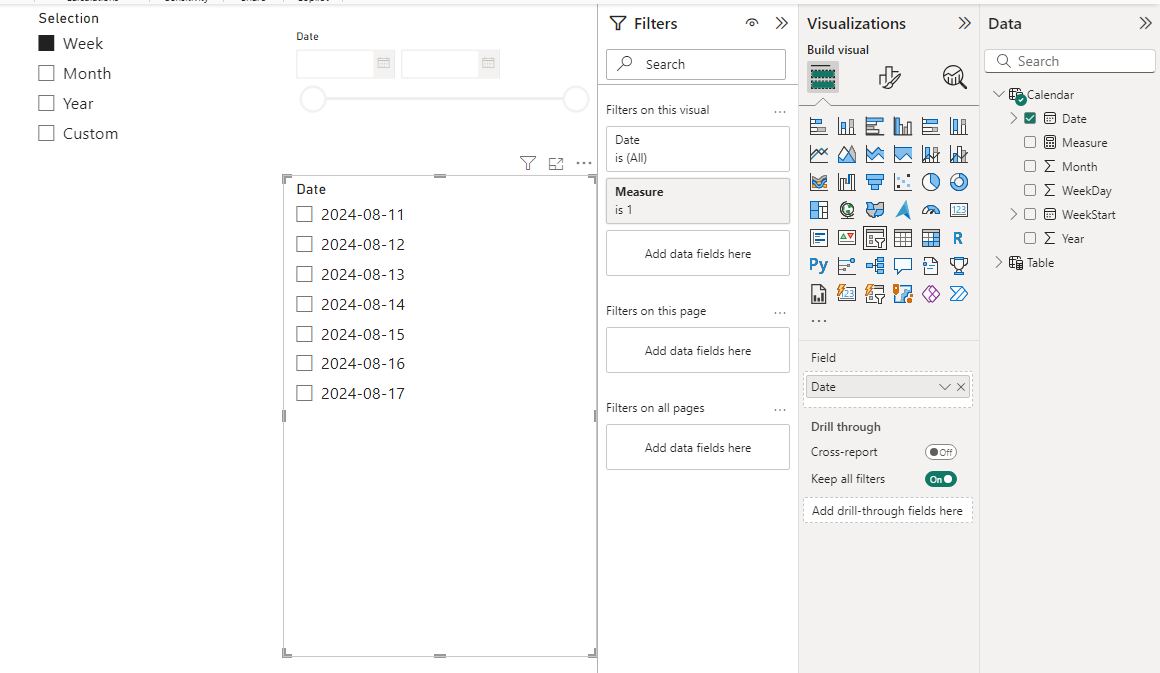Viewport: 1160px width, 673px height.
Task: Check the Custom option in Selection
Action: coord(46,133)
